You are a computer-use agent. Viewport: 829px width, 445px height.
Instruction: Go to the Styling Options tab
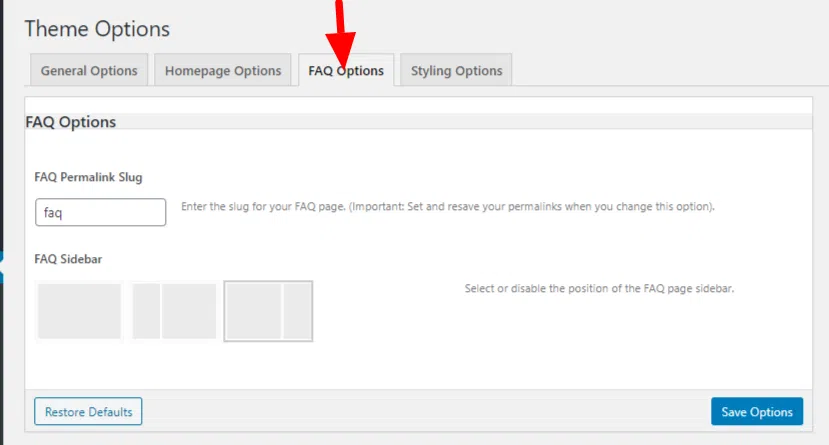[x=456, y=71]
